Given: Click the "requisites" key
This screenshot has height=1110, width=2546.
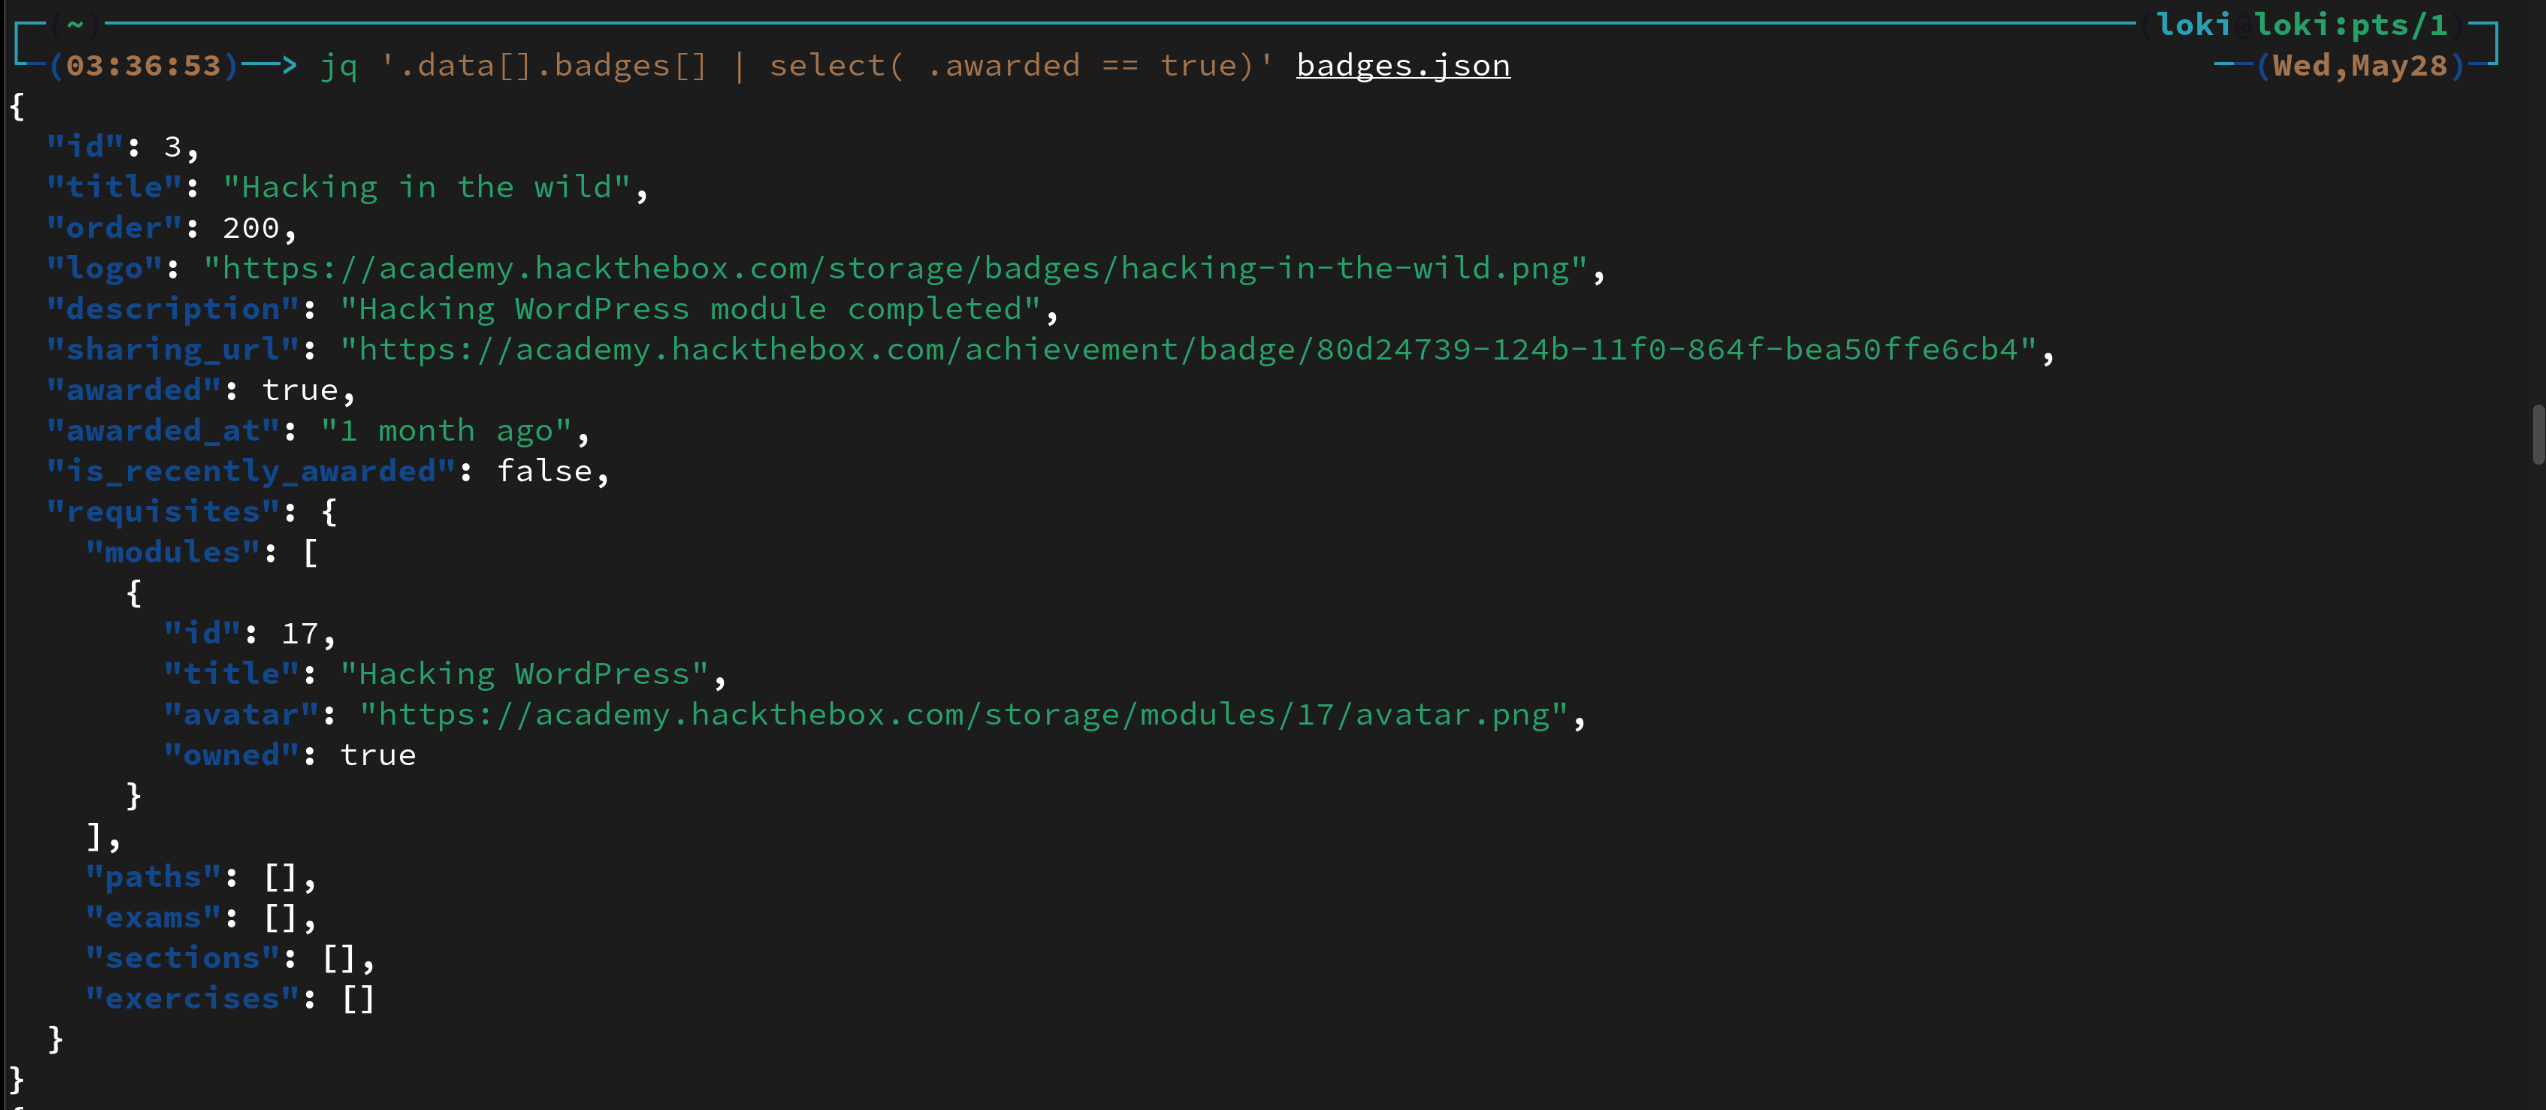Looking at the screenshot, I should (x=163, y=512).
